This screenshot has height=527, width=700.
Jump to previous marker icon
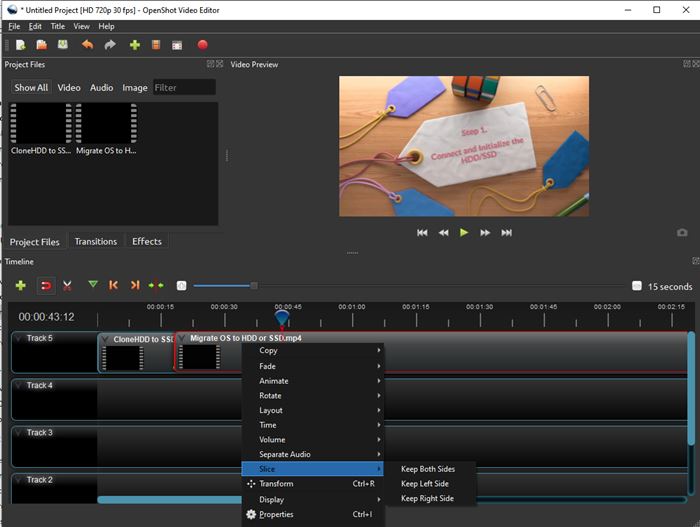113,286
